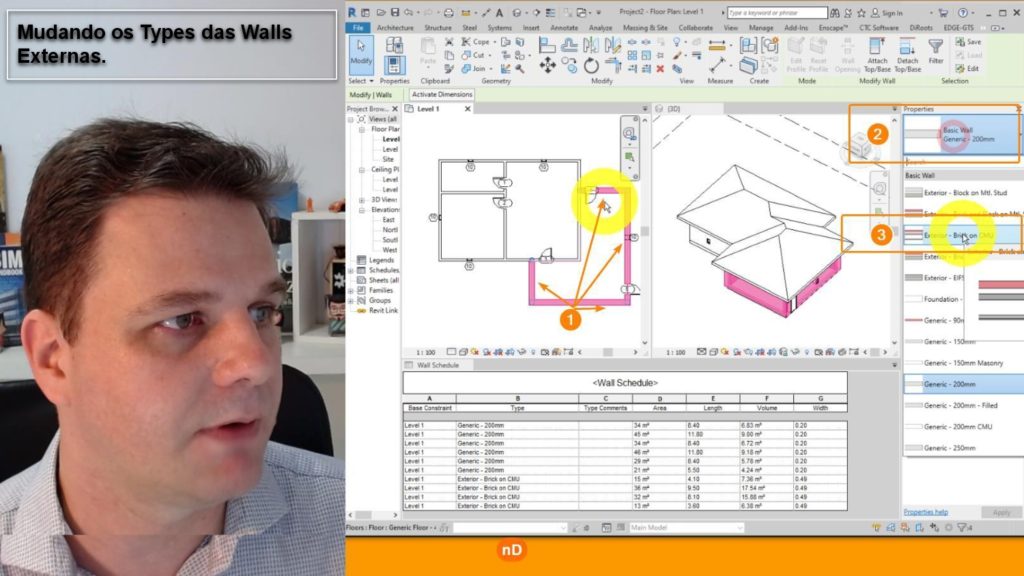This screenshot has height=576, width=1024.
Task: Click the Rotate tool icon
Action: (591, 65)
